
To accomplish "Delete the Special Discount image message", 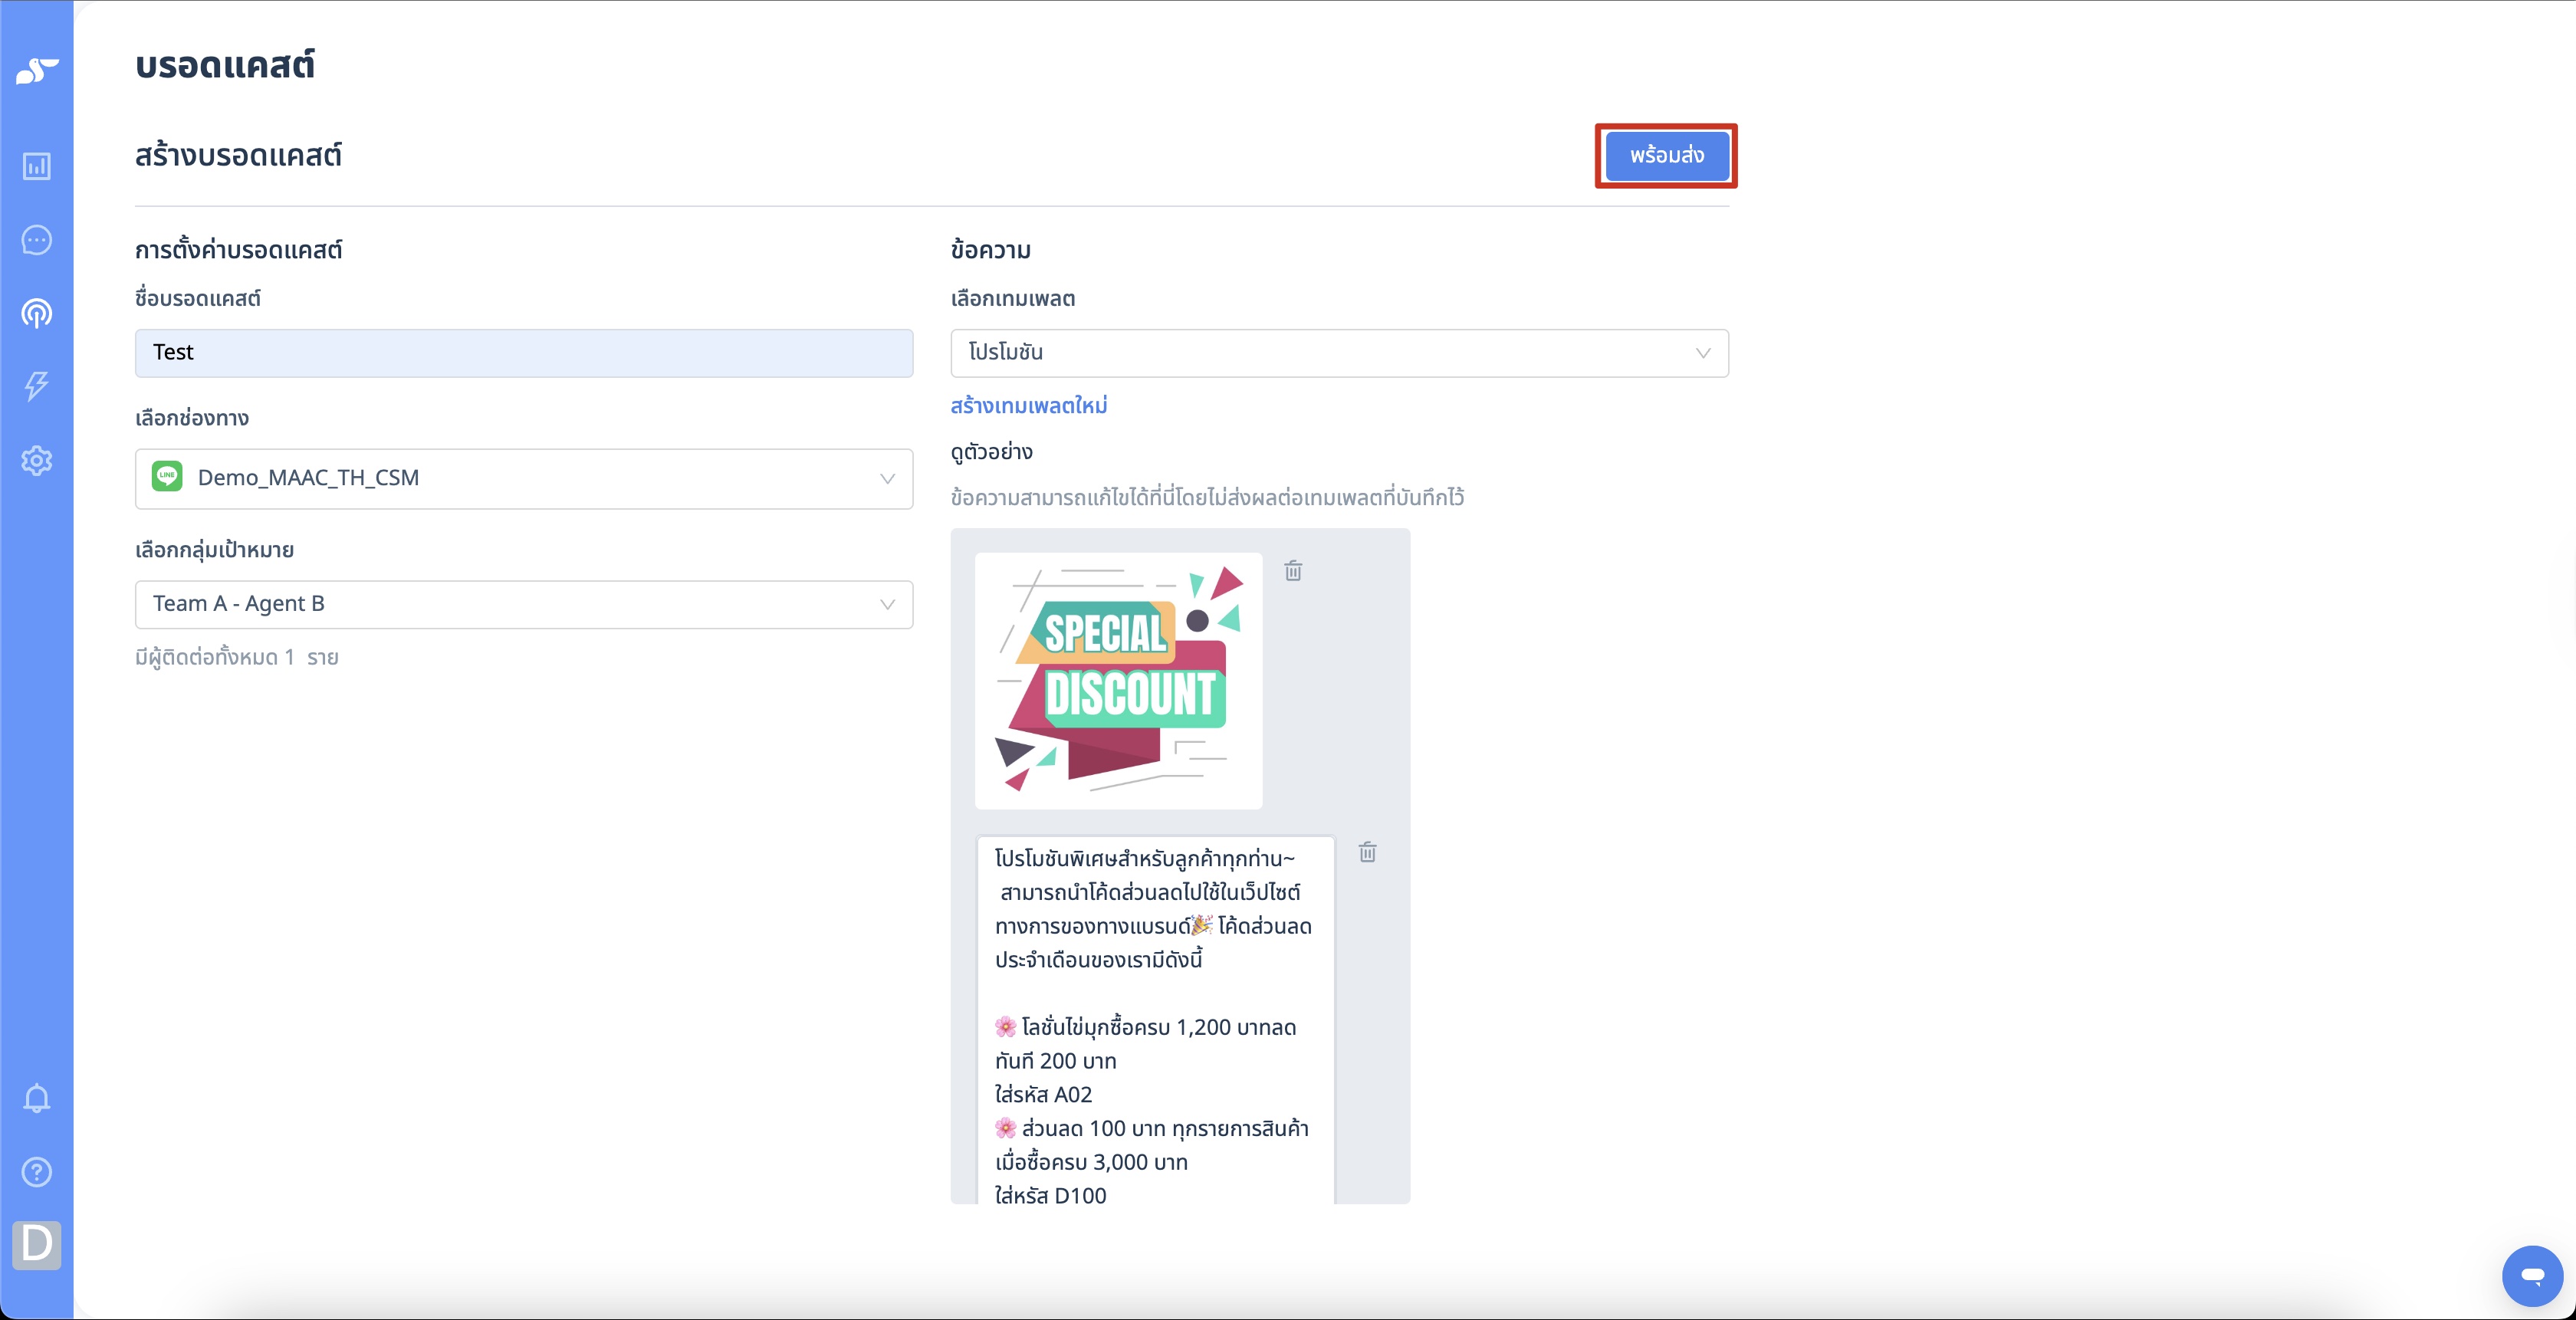I will coord(1293,570).
